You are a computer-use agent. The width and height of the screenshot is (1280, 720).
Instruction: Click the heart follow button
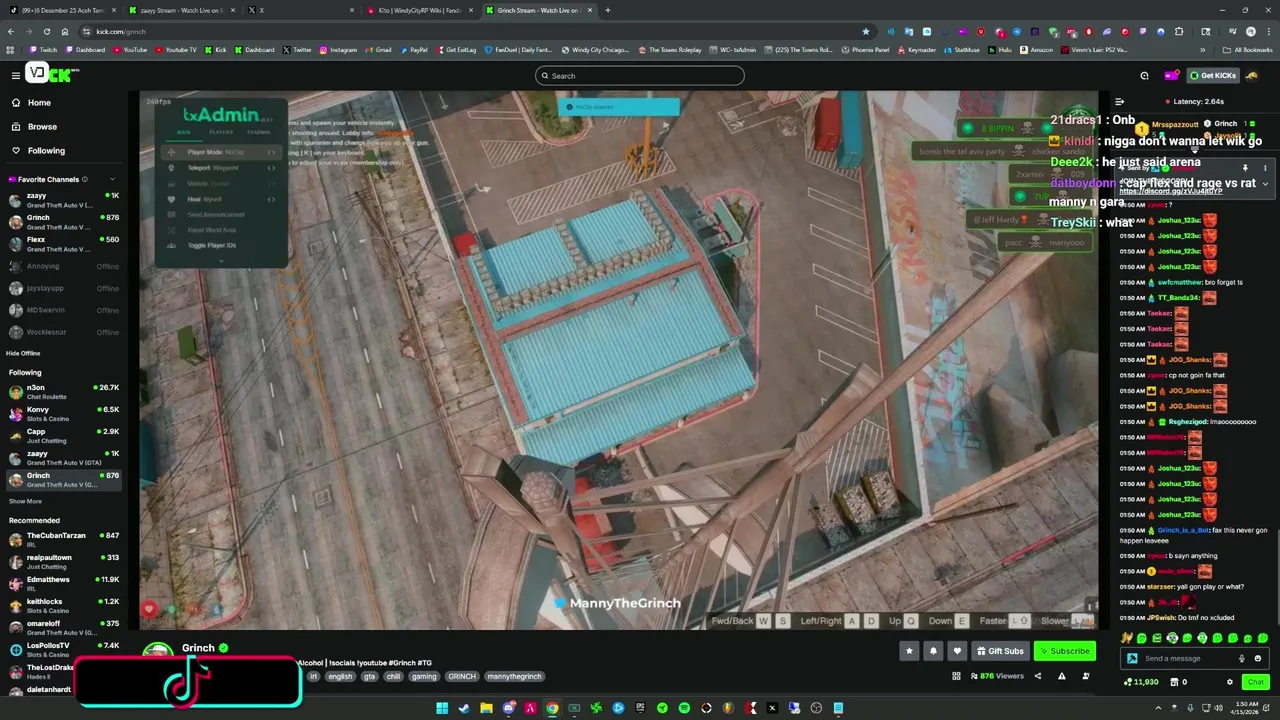click(x=957, y=651)
